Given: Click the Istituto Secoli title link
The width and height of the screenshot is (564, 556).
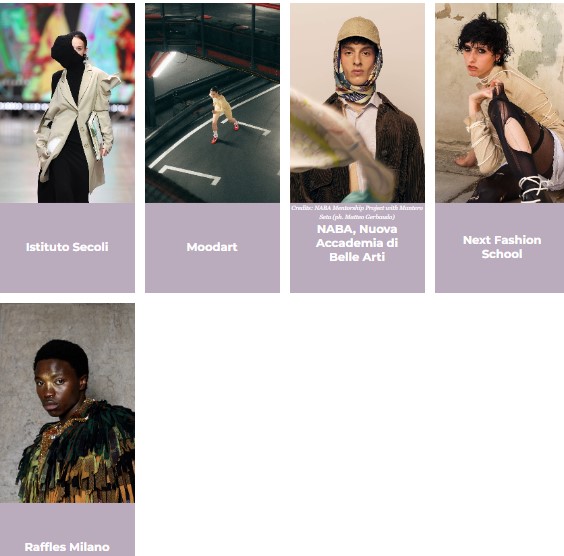Looking at the screenshot, I should point(67,247).
